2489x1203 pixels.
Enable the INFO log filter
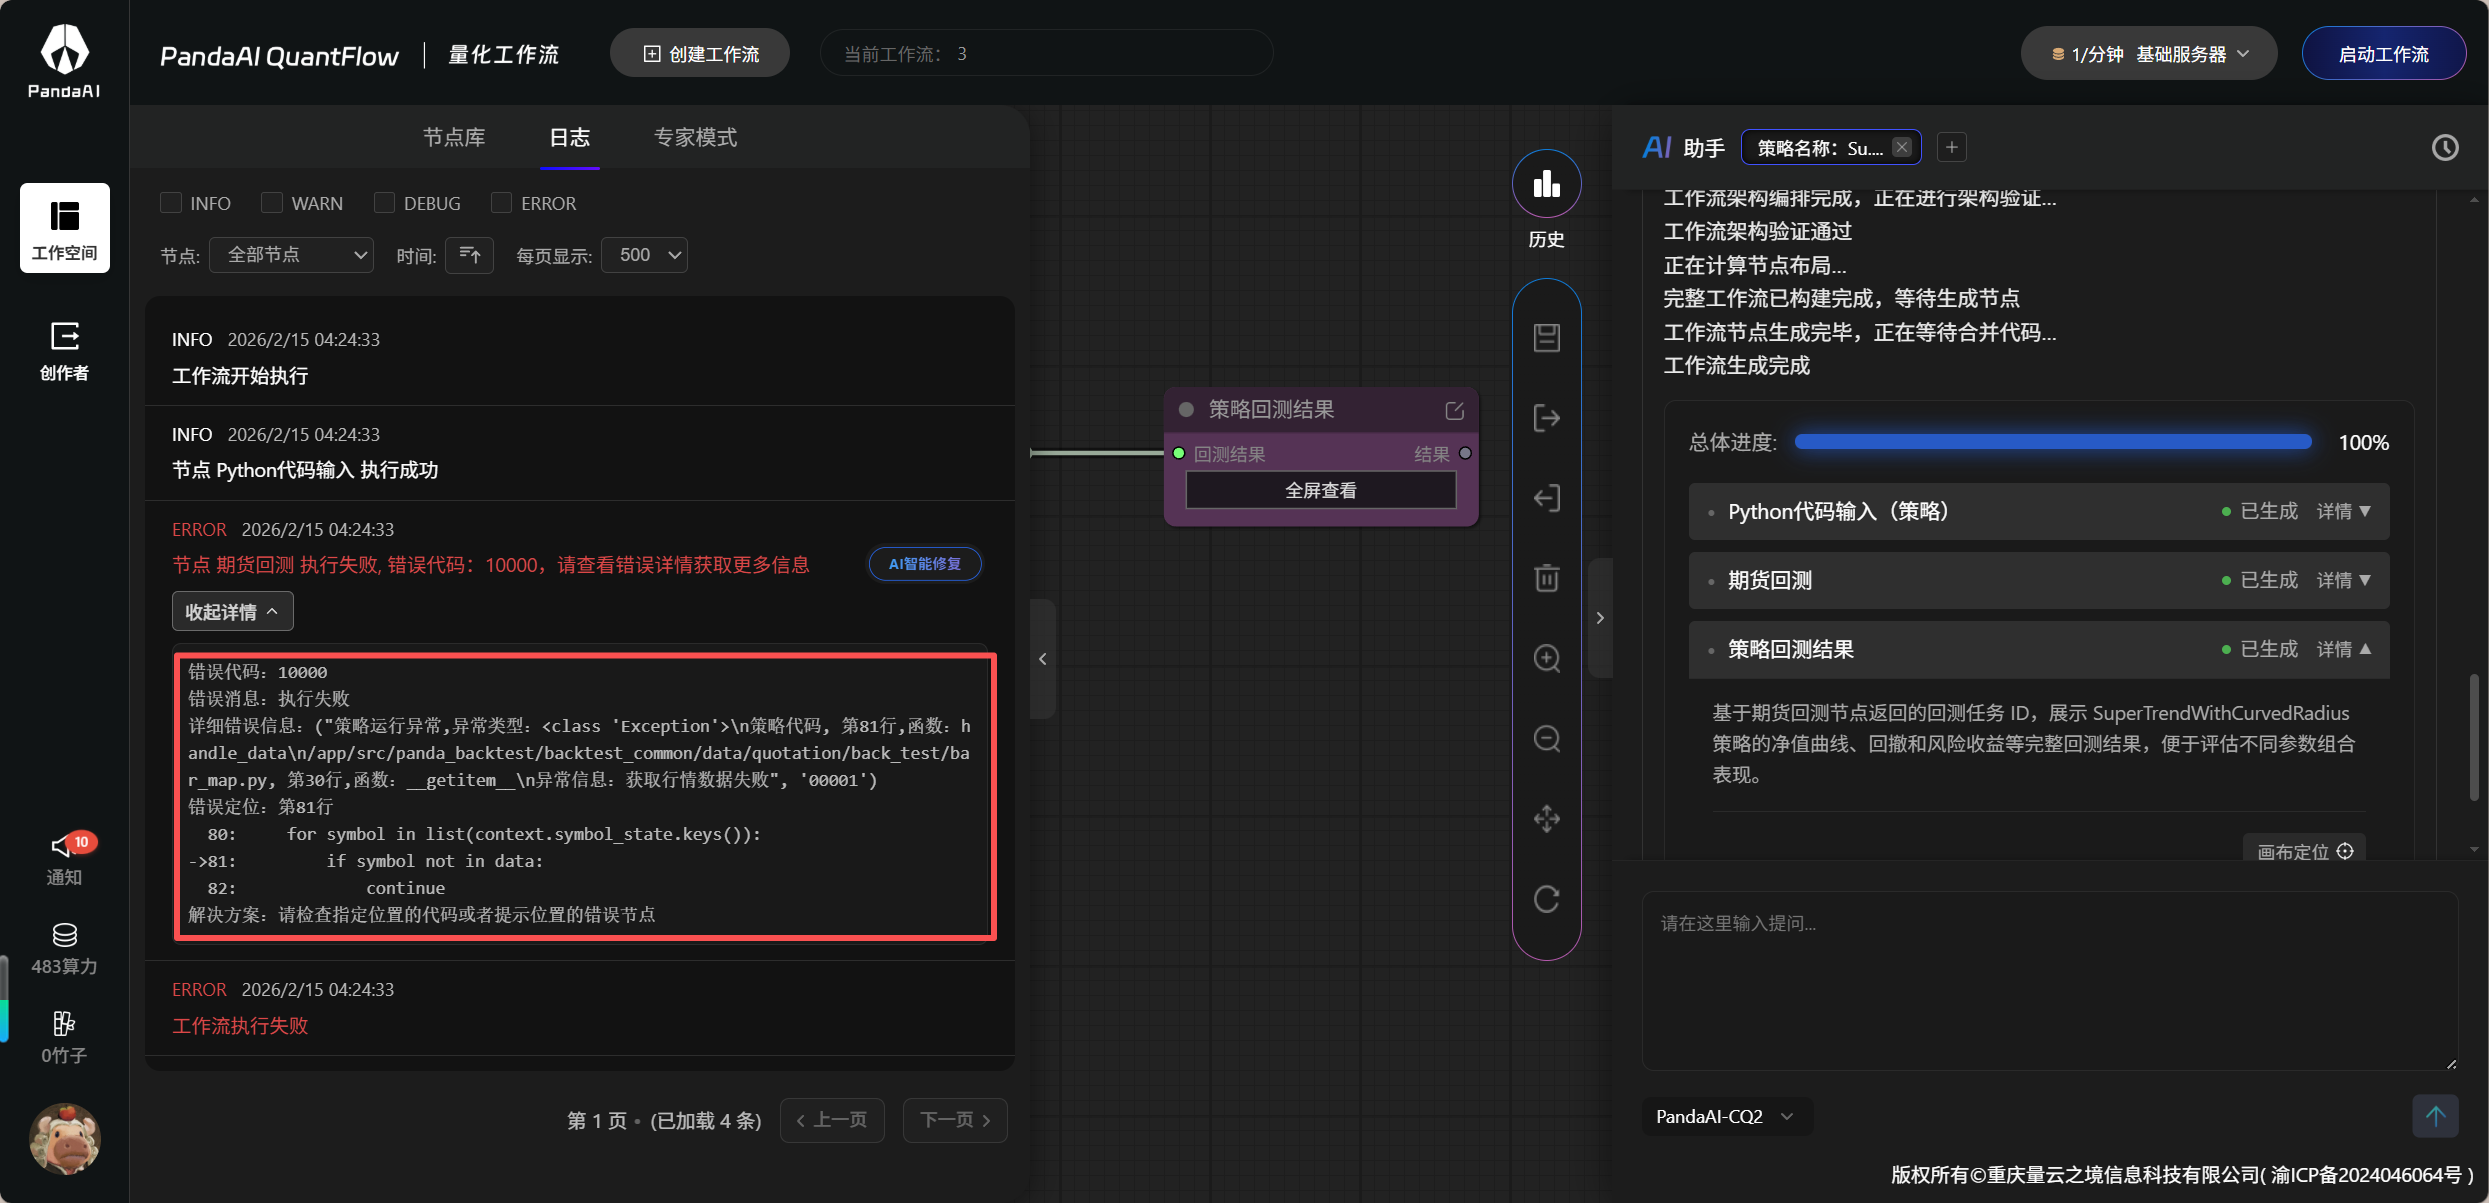(x=171, y=203)
